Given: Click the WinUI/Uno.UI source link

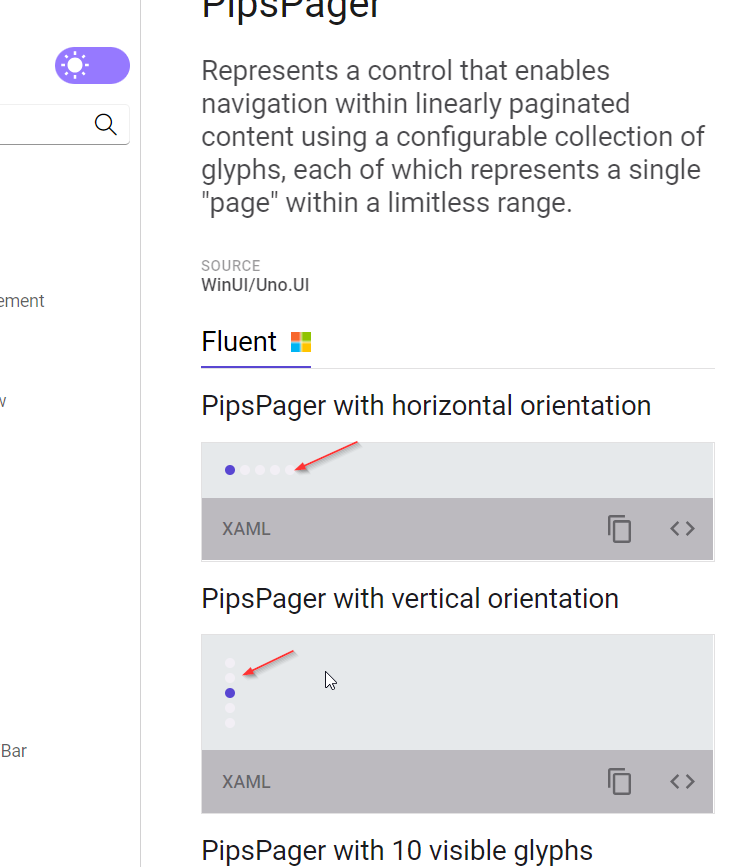Looking at the screenshot, I should pos(255,284).
